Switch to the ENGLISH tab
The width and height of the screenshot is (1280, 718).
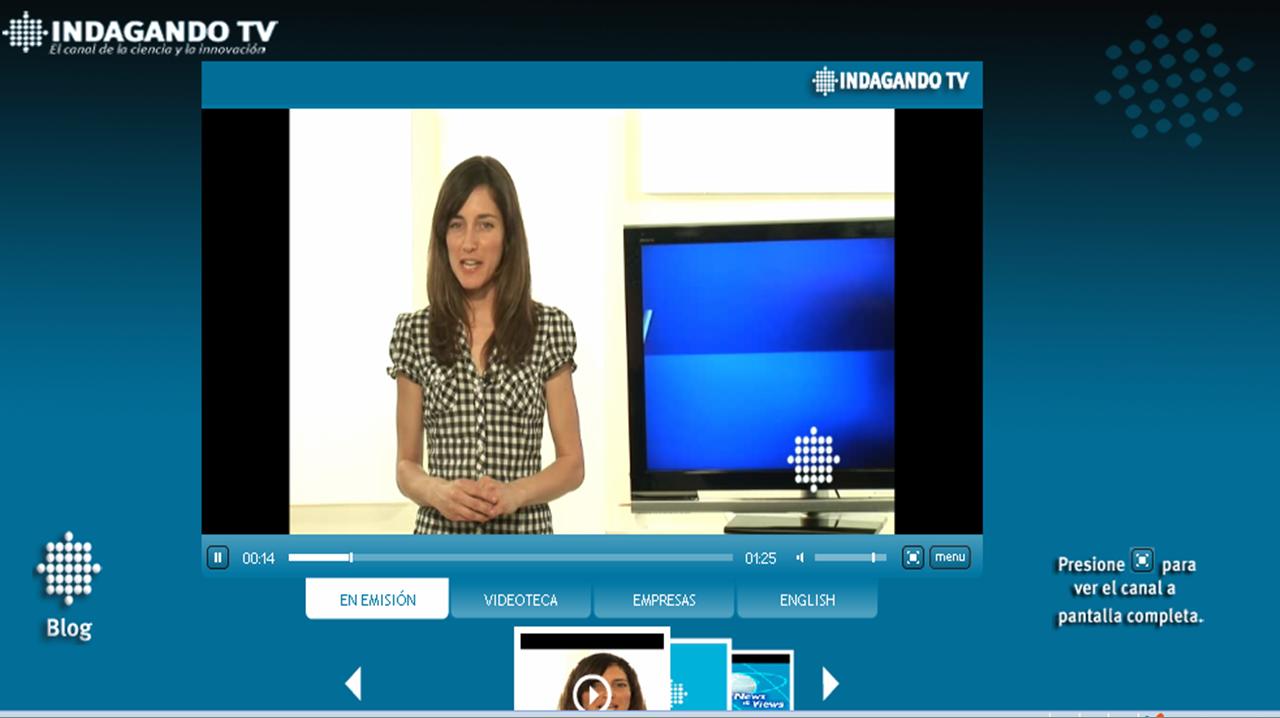pos(807,600)
